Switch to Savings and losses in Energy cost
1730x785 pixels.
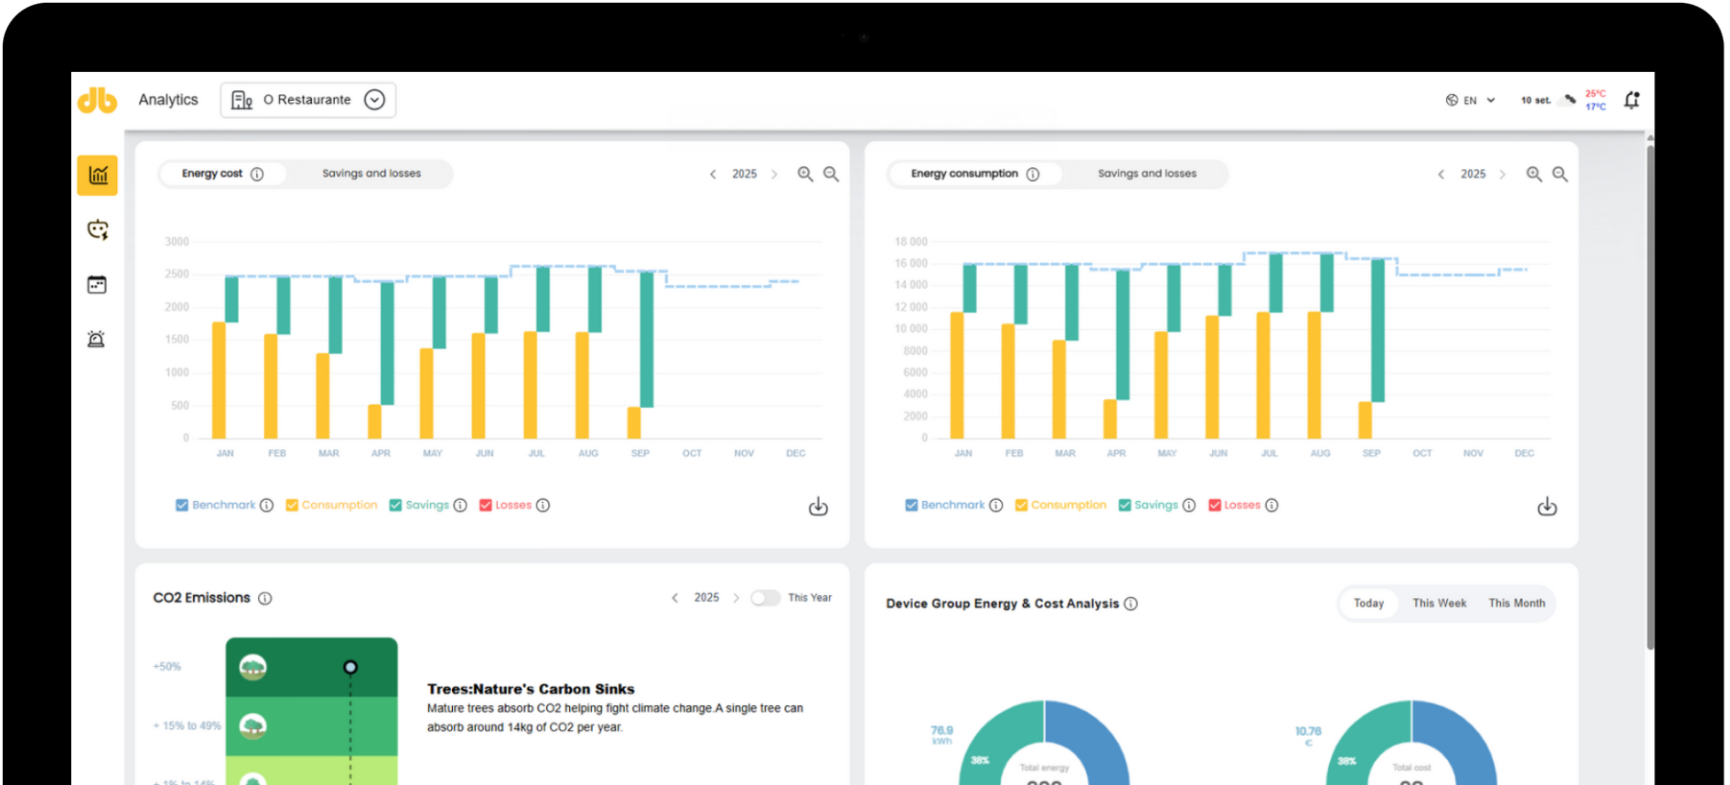tap(371, 174)
